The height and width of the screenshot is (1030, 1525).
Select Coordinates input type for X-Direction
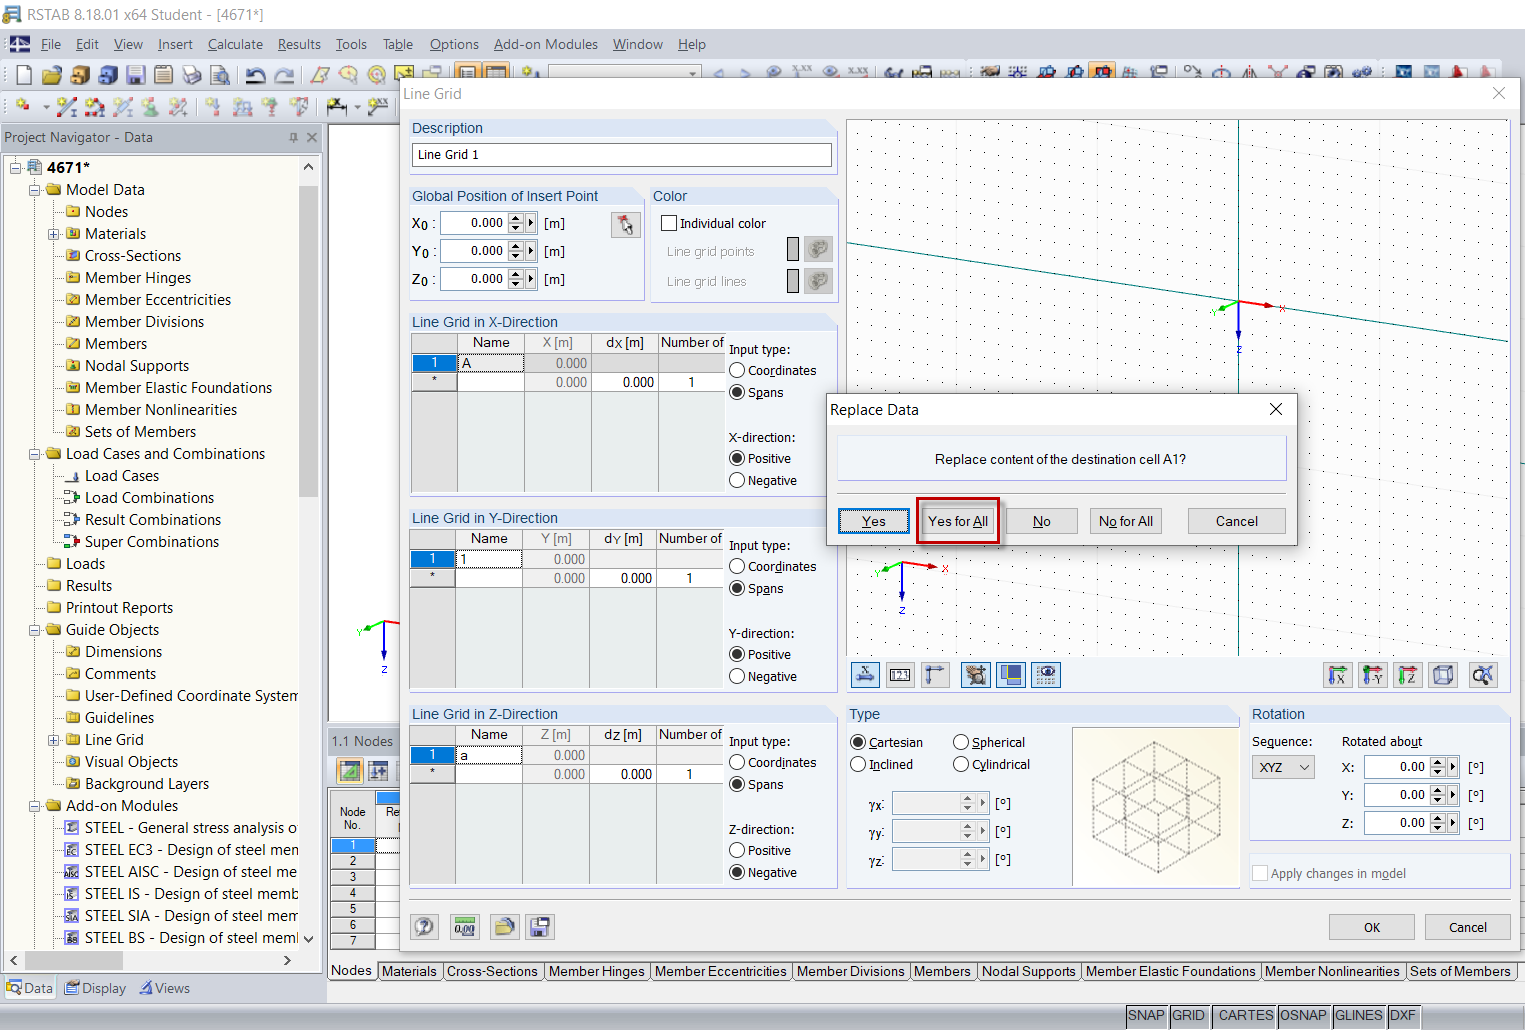point(737,370)
